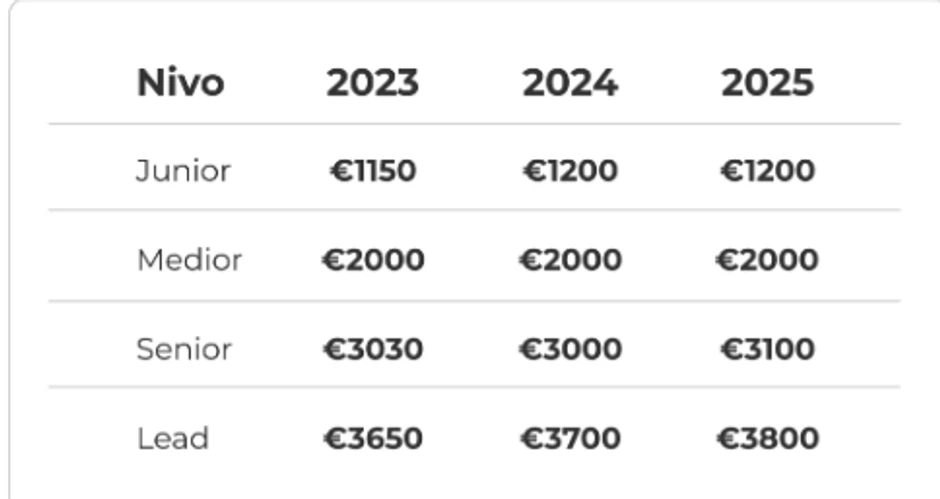This screenshot has height=499, width=940.
Task: Click the Junior 2025 salary cell
Action: point(767,171)
